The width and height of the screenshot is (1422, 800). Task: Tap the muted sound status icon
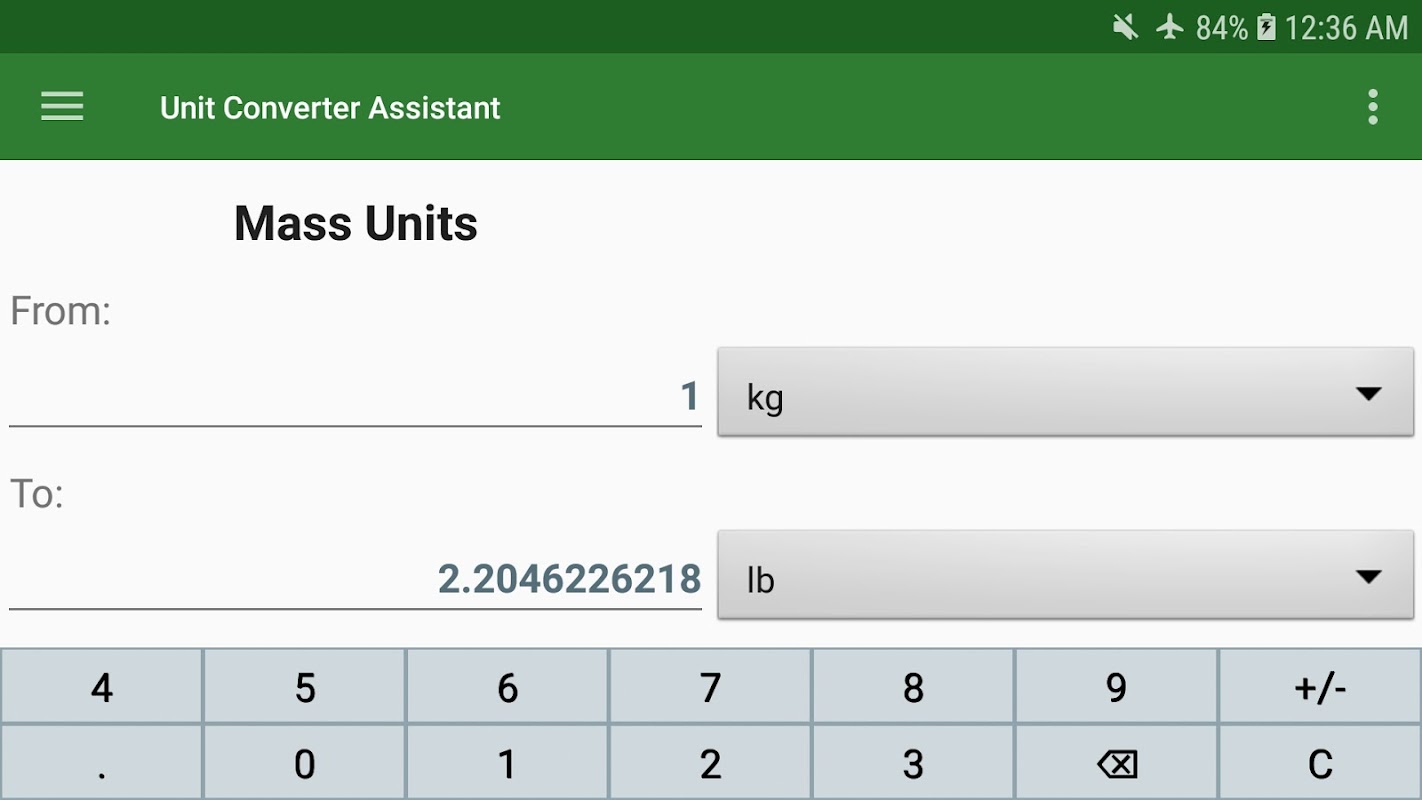(1126, 27)
